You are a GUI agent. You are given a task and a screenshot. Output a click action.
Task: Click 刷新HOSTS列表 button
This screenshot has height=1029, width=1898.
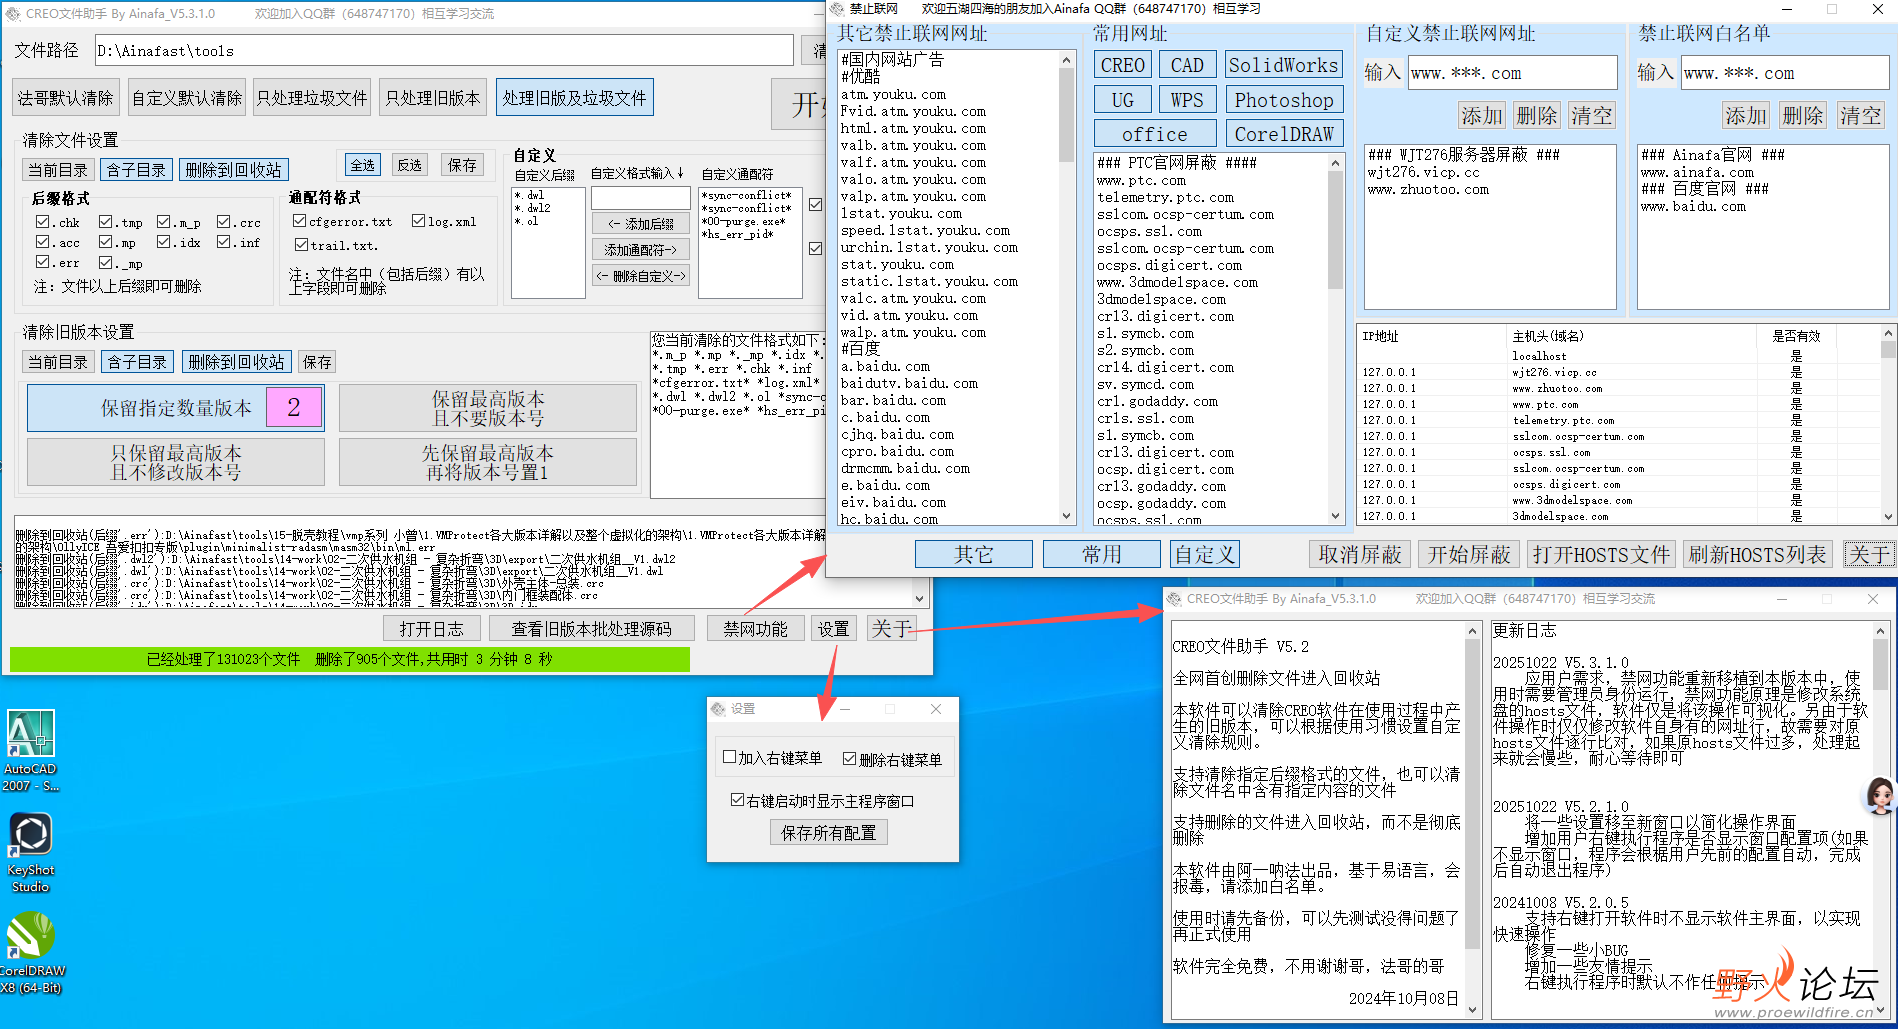(1758, 554)
